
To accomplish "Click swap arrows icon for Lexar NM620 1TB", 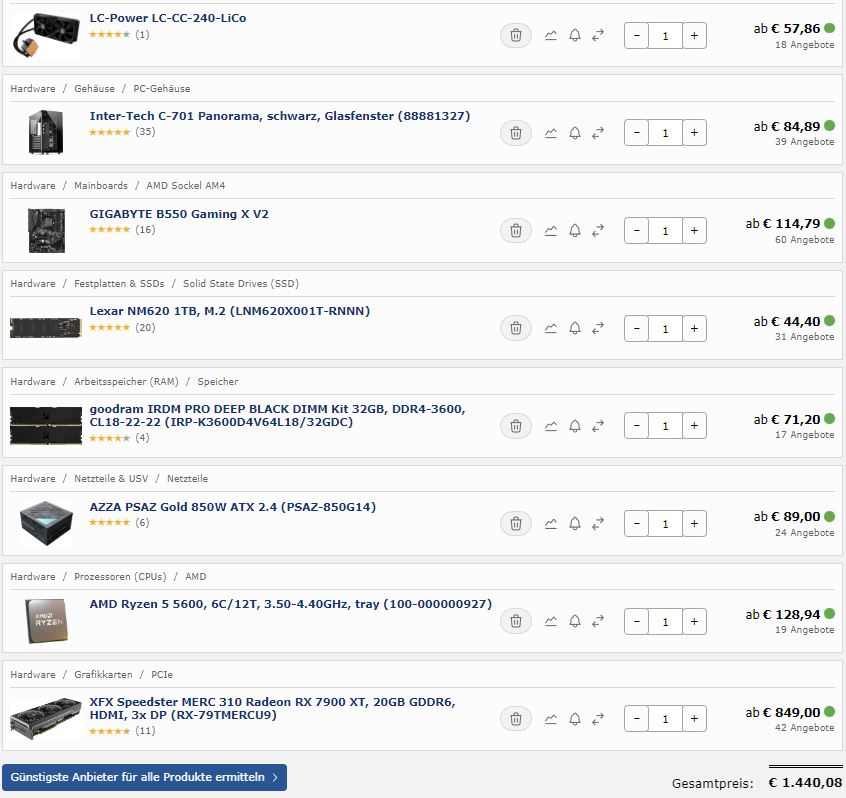I will pyautogui.click(x=598, y=329).
